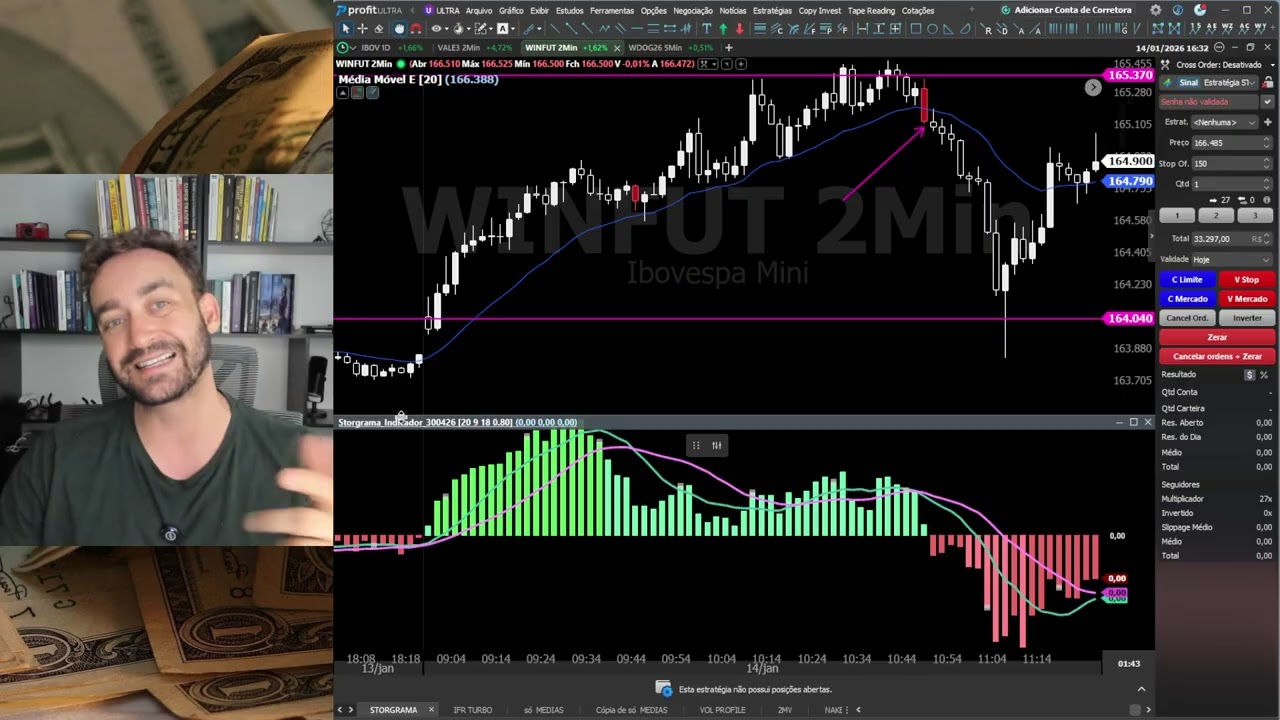Viewport: 1280px width, 720px height.
Task: Click the green up-arrow marker tool
Action: pos(723,28)
